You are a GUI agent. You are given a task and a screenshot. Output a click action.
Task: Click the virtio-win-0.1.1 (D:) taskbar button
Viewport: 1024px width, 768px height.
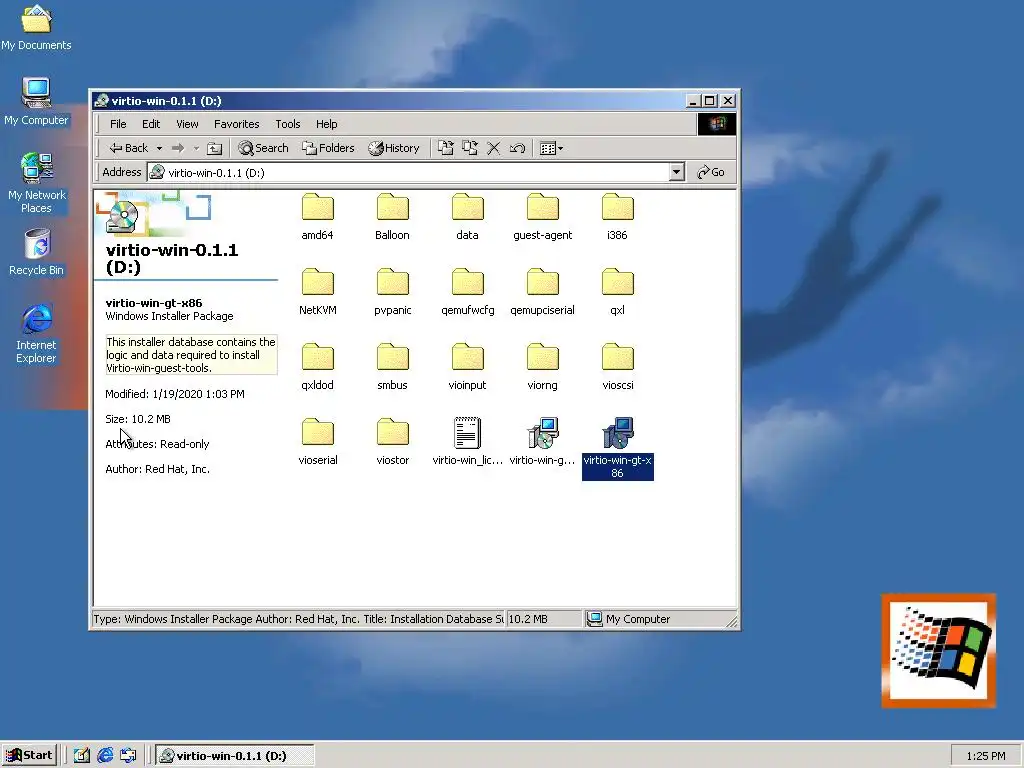click(x=235, y=756)
